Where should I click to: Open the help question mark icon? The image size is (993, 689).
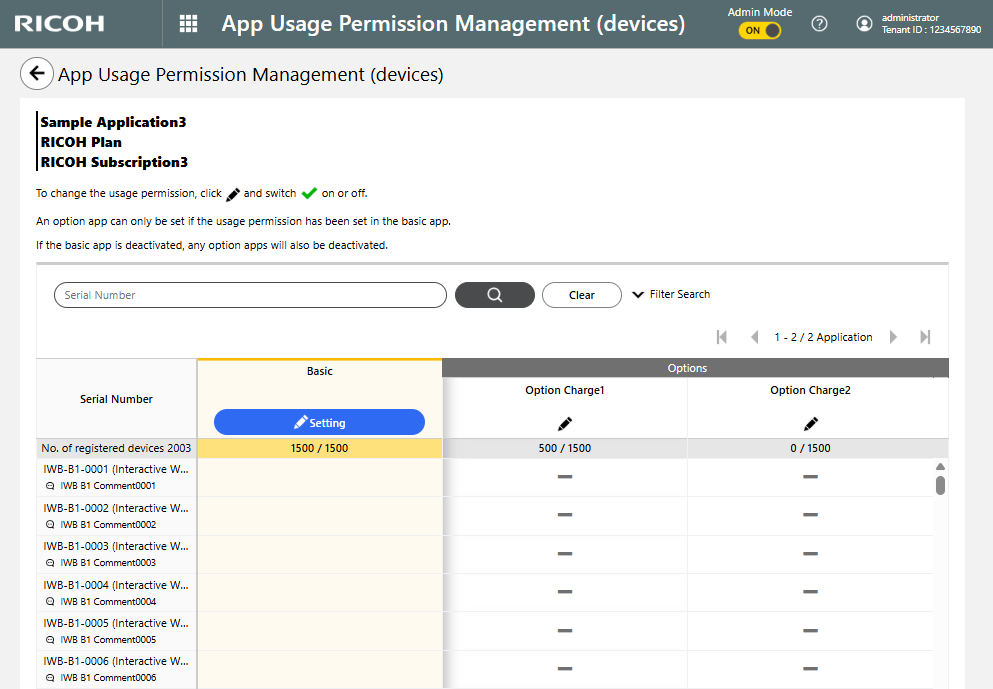[x=819, y=24]
